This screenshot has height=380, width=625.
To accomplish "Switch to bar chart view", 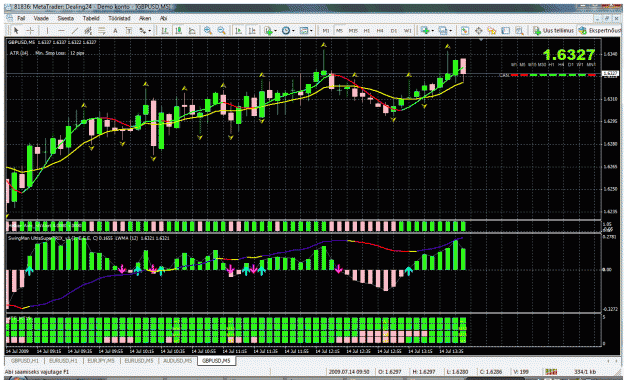I will pyautogui.click(x=165, y=31).
